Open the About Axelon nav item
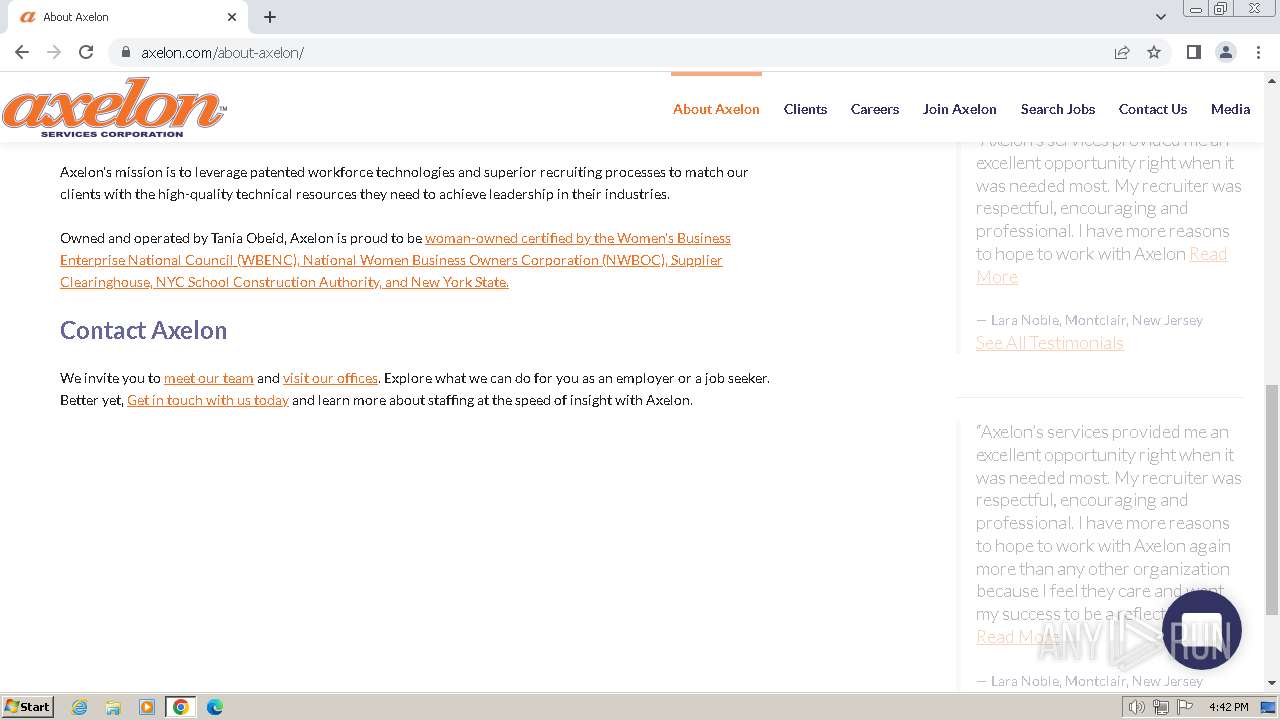Screen dimensions: 1280x720 click(716, 109)
